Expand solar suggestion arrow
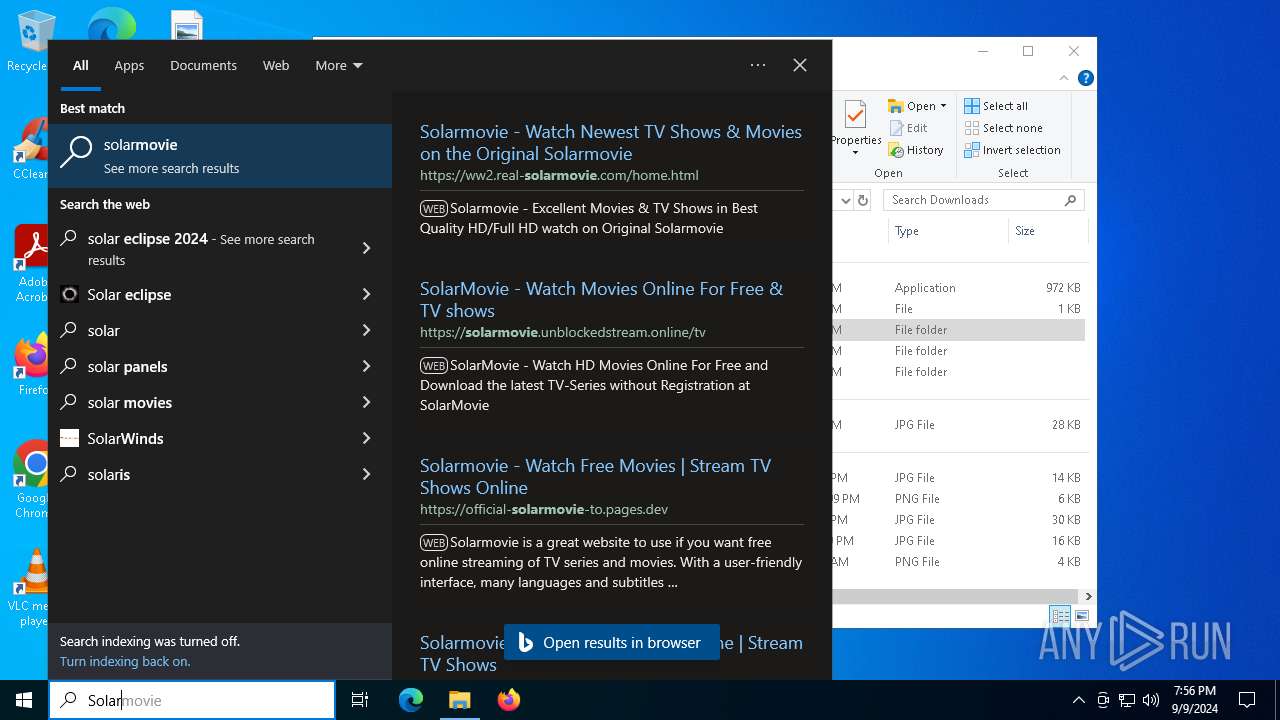1280x720 pixels. click(366, 330)
